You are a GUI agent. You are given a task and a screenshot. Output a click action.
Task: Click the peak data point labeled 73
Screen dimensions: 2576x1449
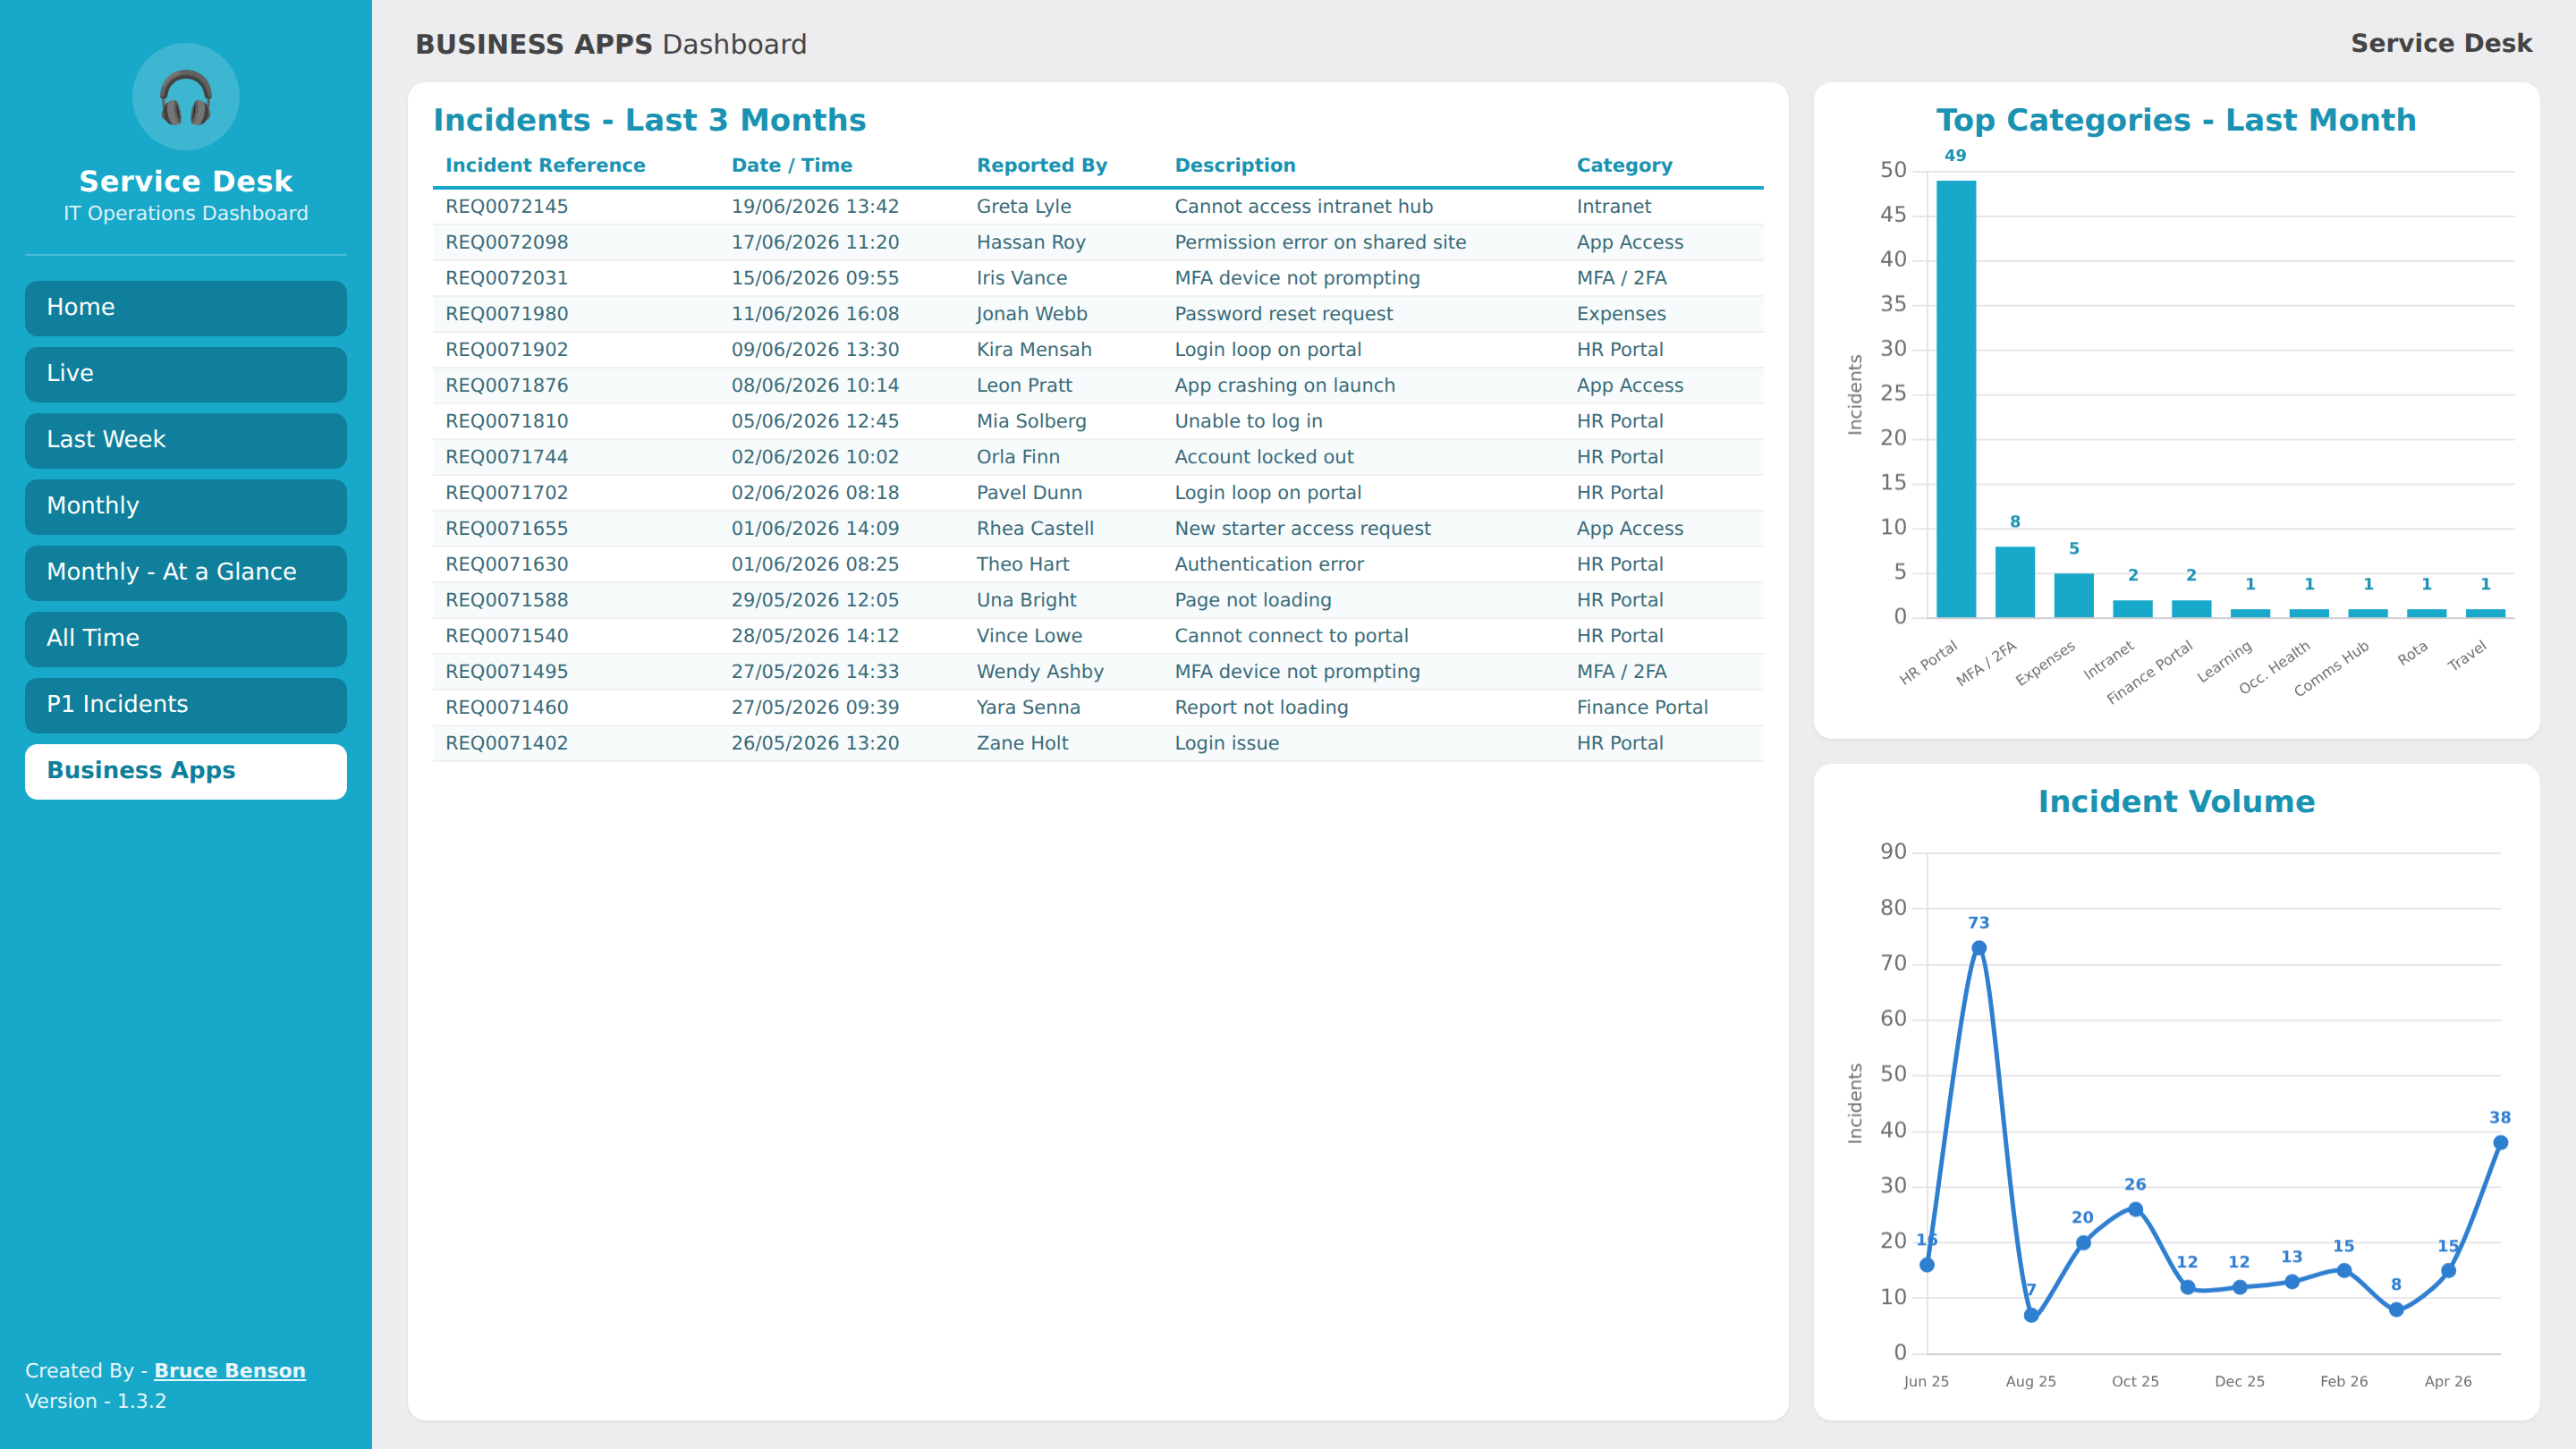(x=1978, y=948)
